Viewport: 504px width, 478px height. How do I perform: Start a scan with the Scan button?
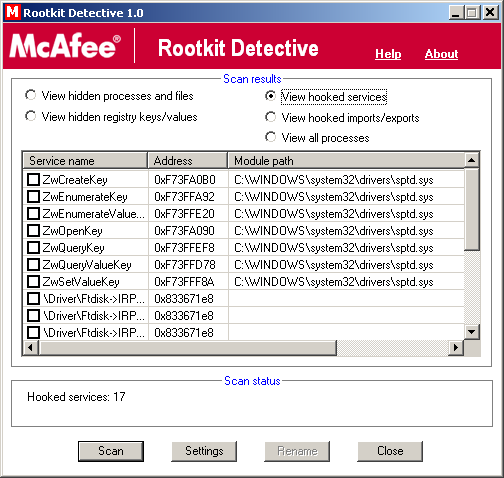111,451
